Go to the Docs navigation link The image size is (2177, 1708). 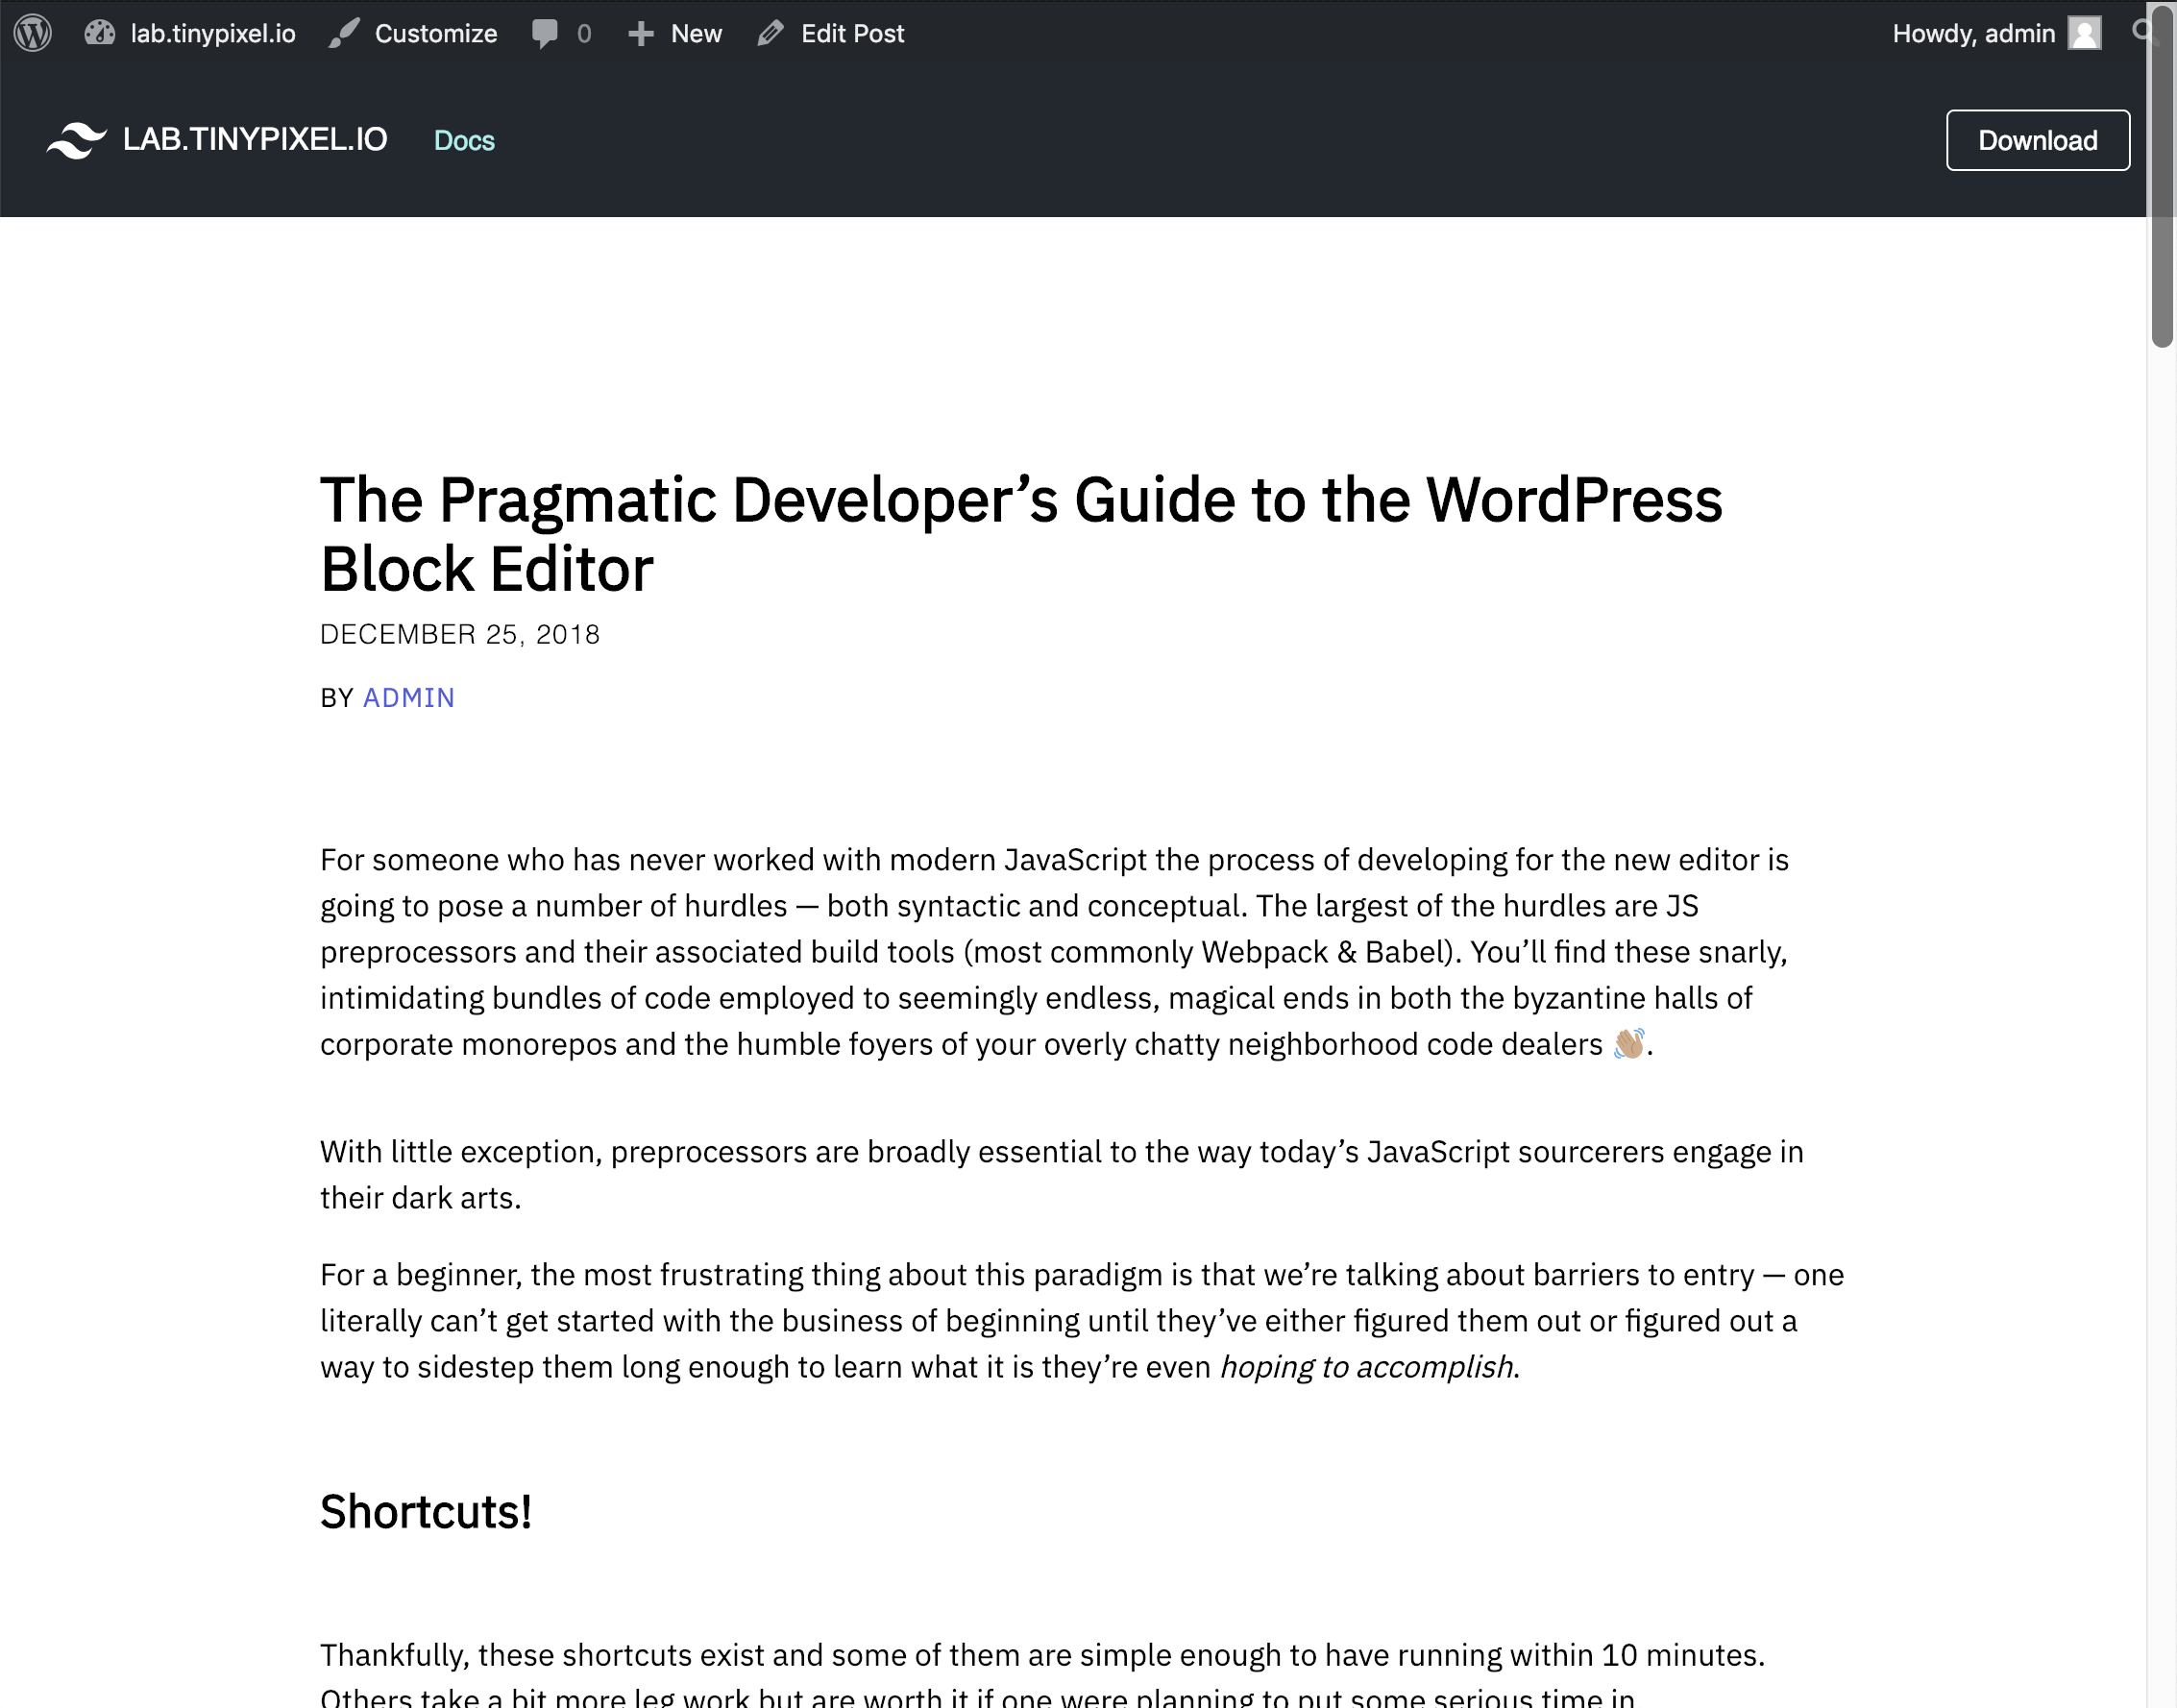pos(464,140)
